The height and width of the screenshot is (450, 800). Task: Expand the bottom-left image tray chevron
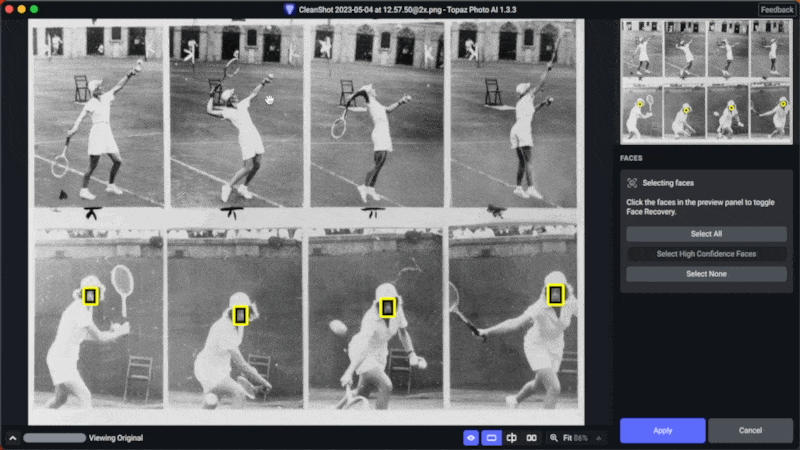(12, 438)
